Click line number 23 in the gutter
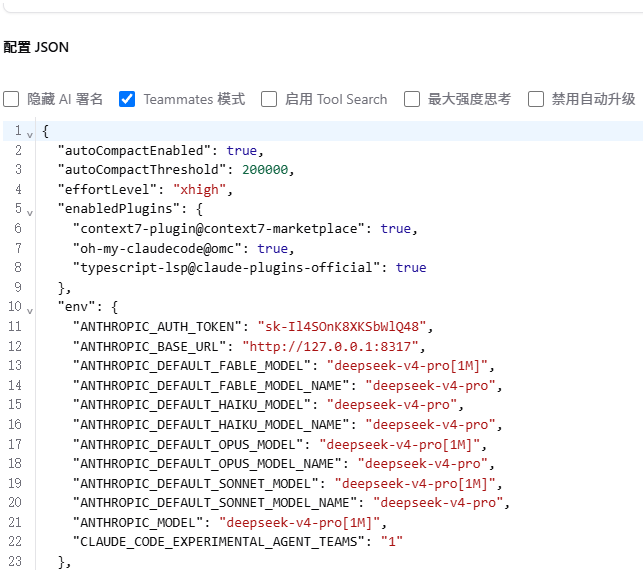This screenshot has height=570, width=643. tap(15, 561)
